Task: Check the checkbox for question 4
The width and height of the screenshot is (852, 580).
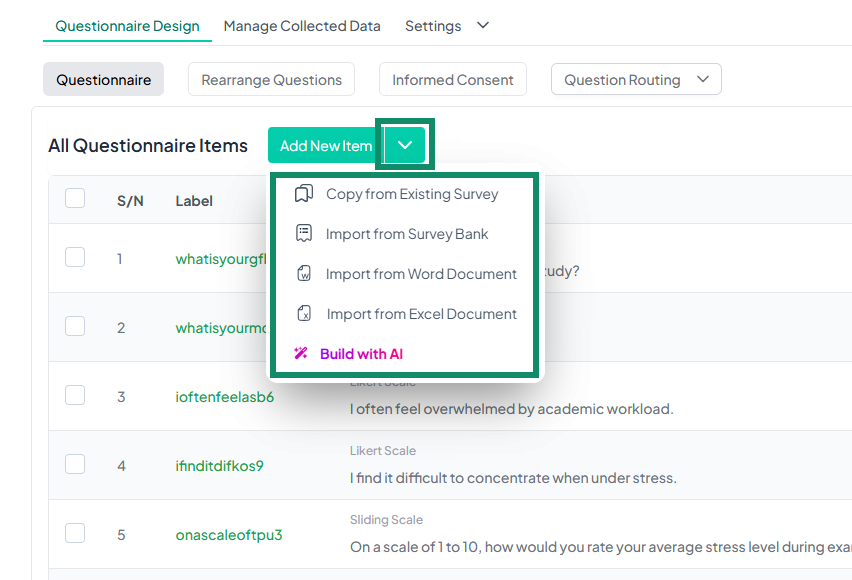Action: coord(75,464)
